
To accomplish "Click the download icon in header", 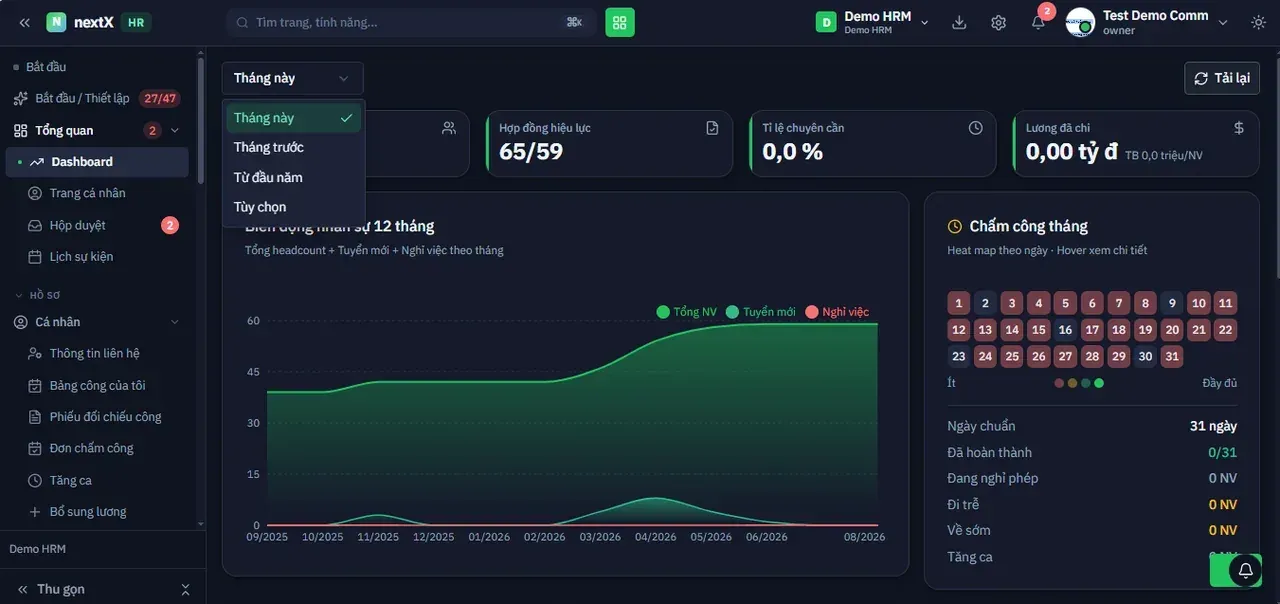I will [959, 22].
